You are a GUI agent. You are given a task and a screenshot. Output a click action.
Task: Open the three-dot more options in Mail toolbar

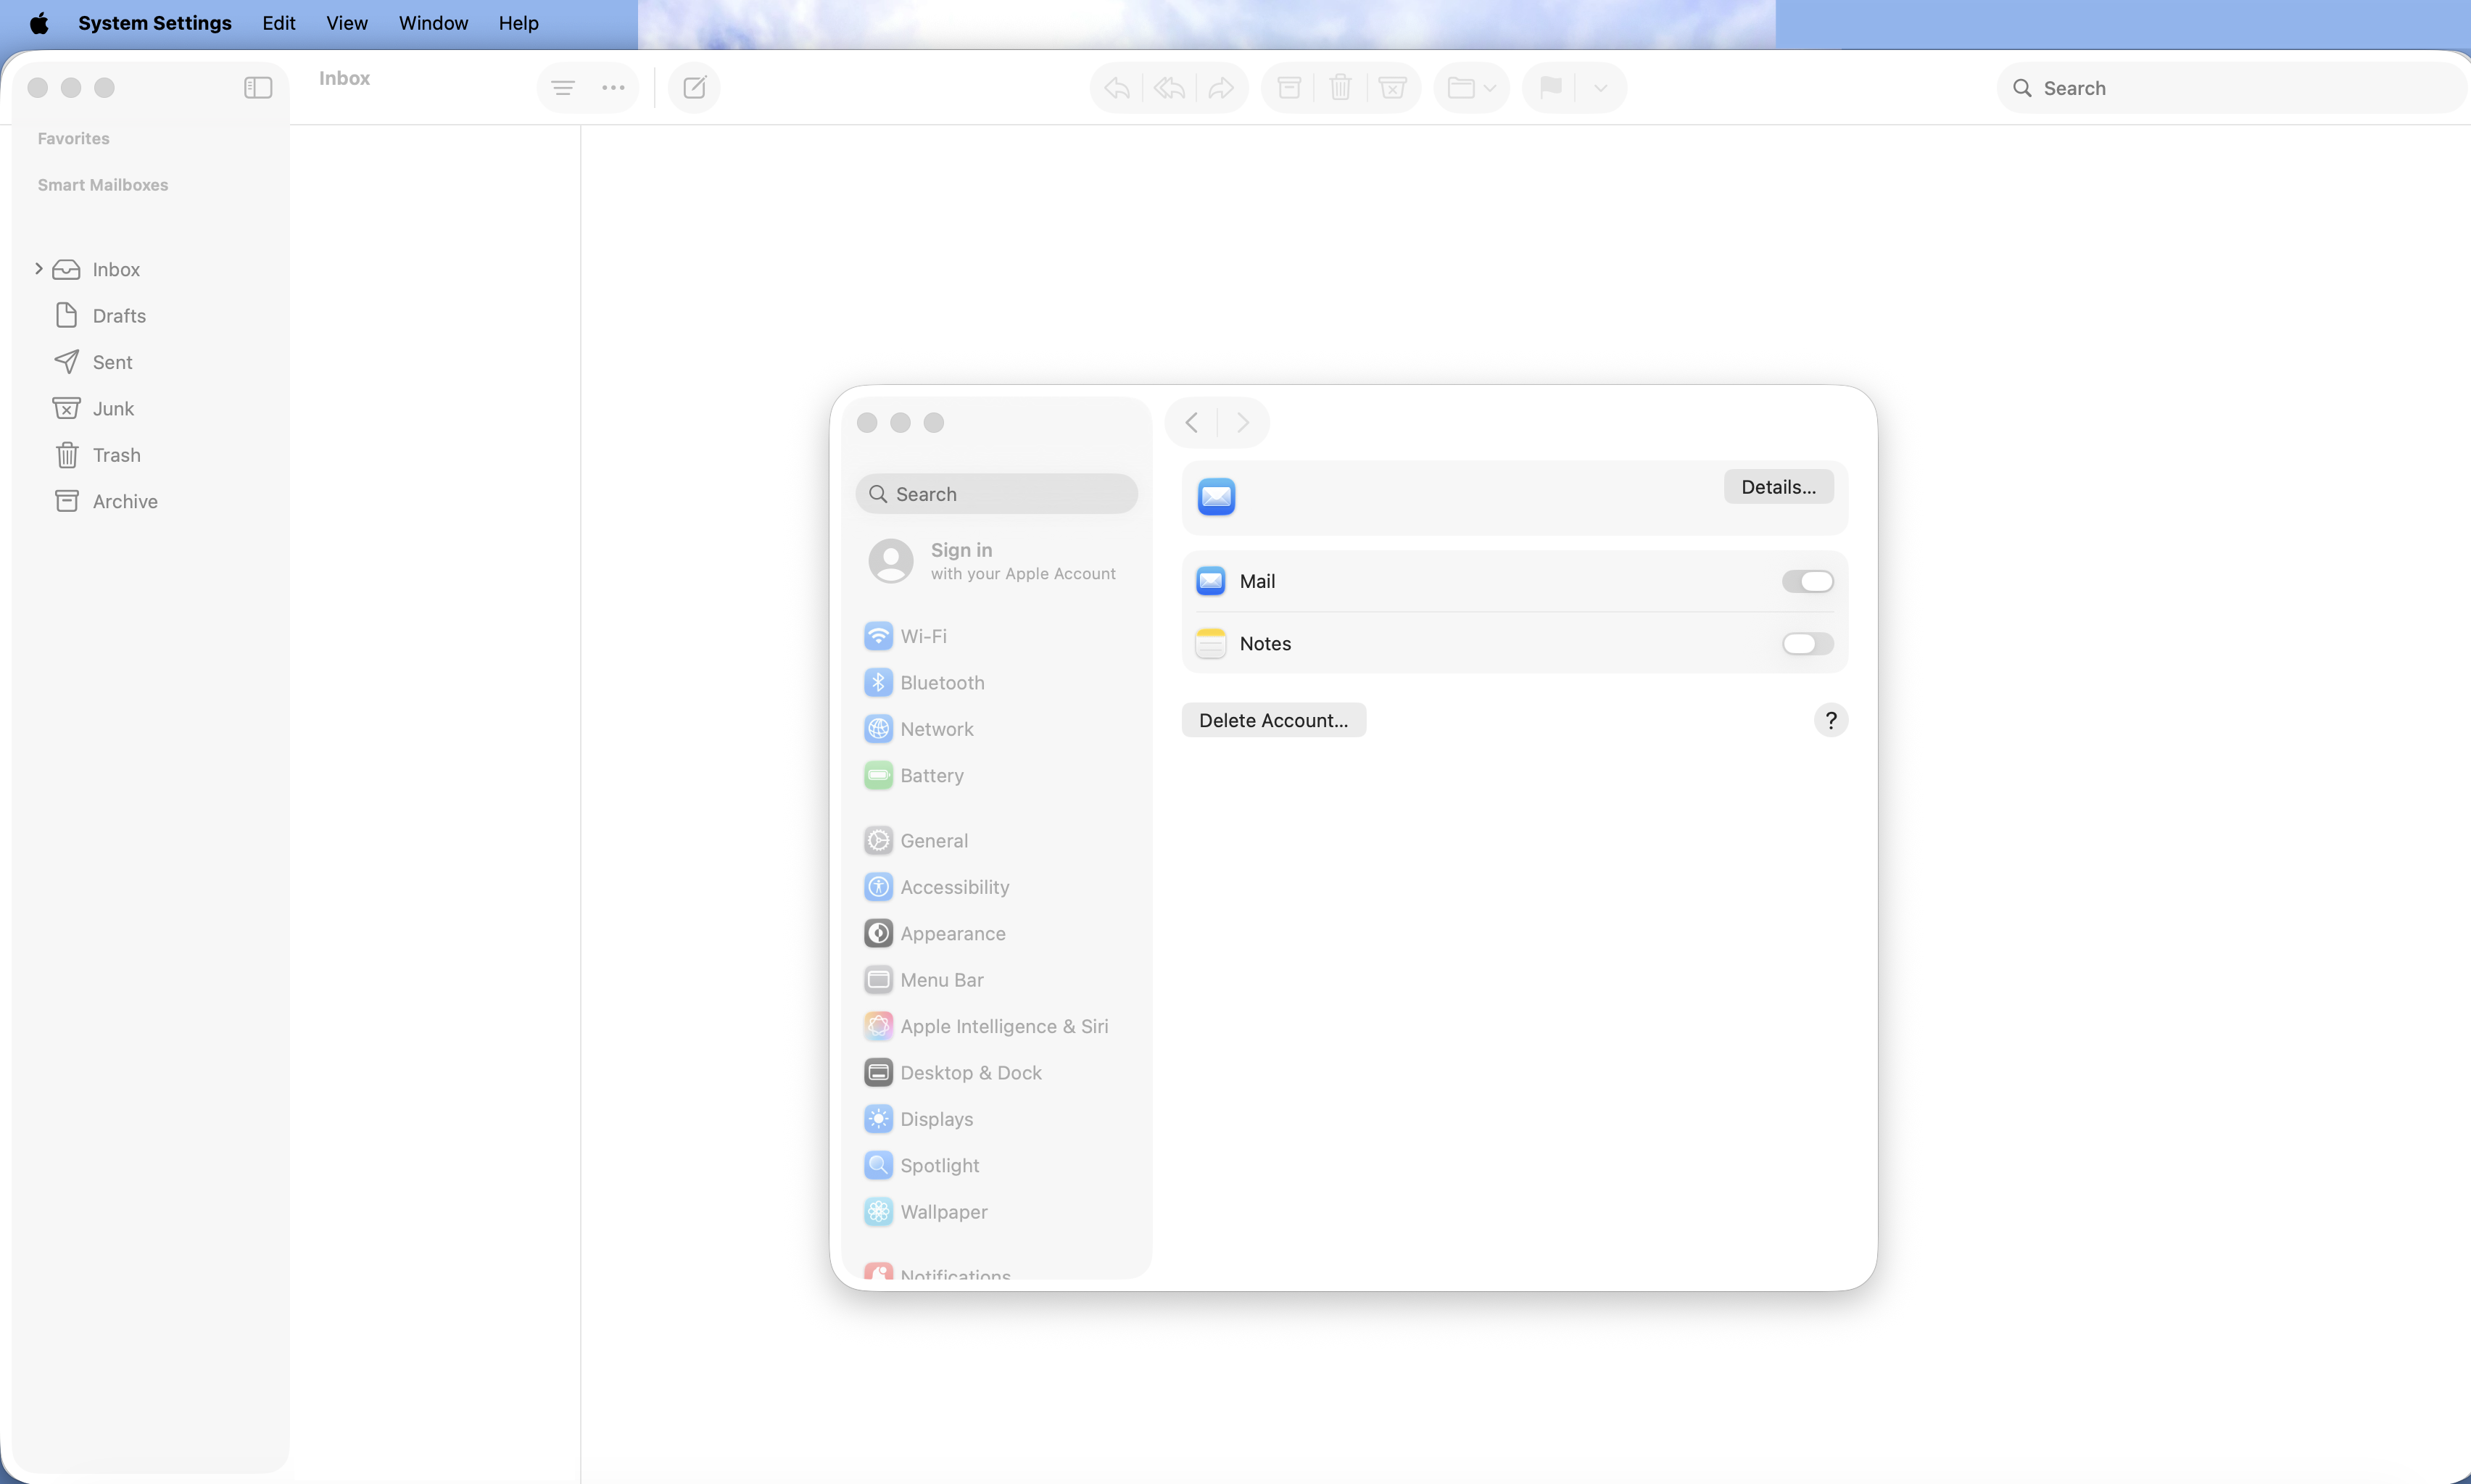click(x=613, y=88)
